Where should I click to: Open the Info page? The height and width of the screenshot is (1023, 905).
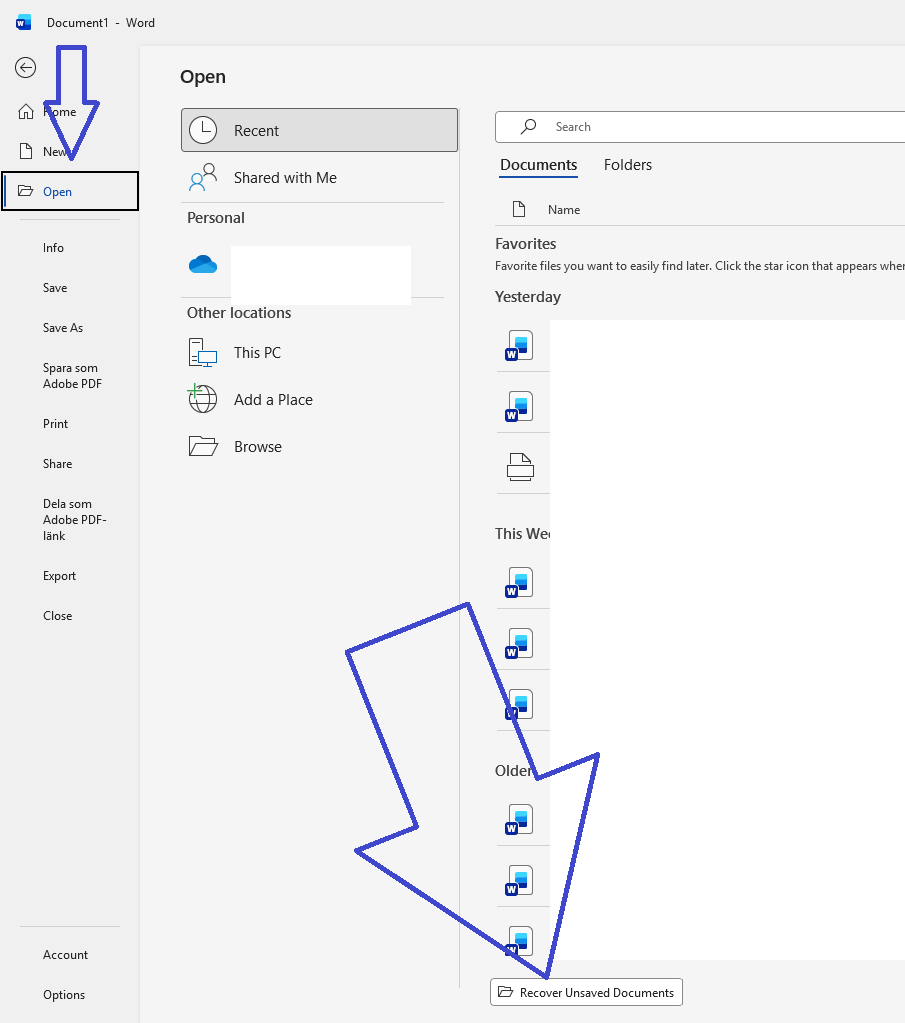54,248
